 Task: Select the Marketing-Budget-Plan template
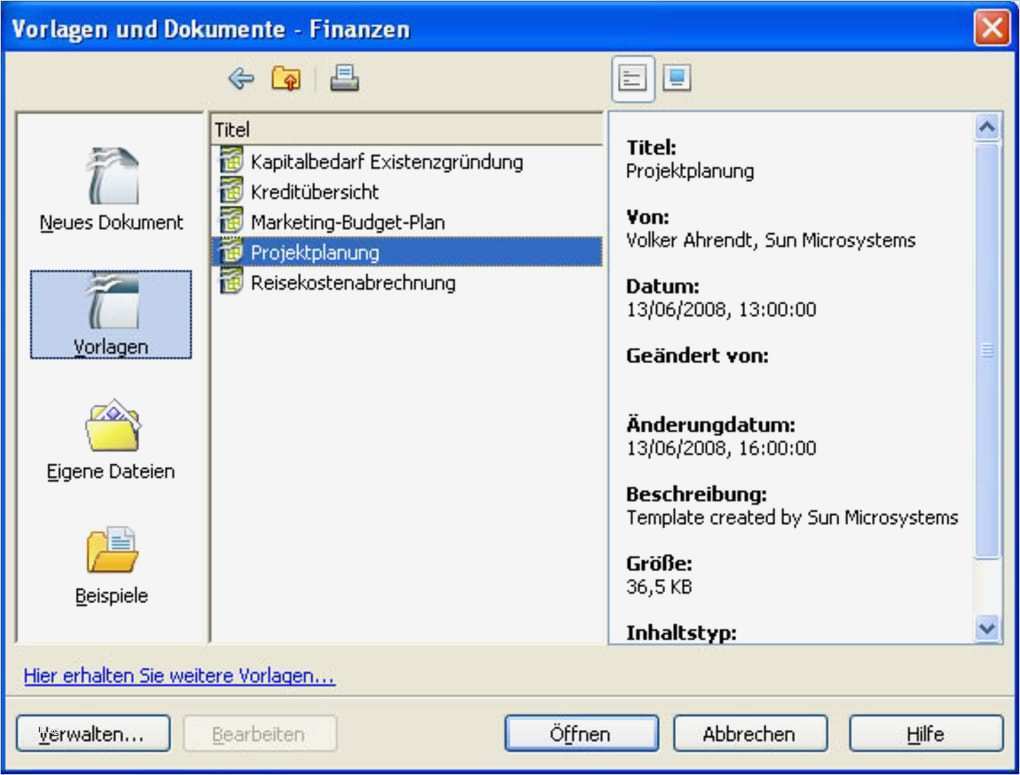click(347, 222)
